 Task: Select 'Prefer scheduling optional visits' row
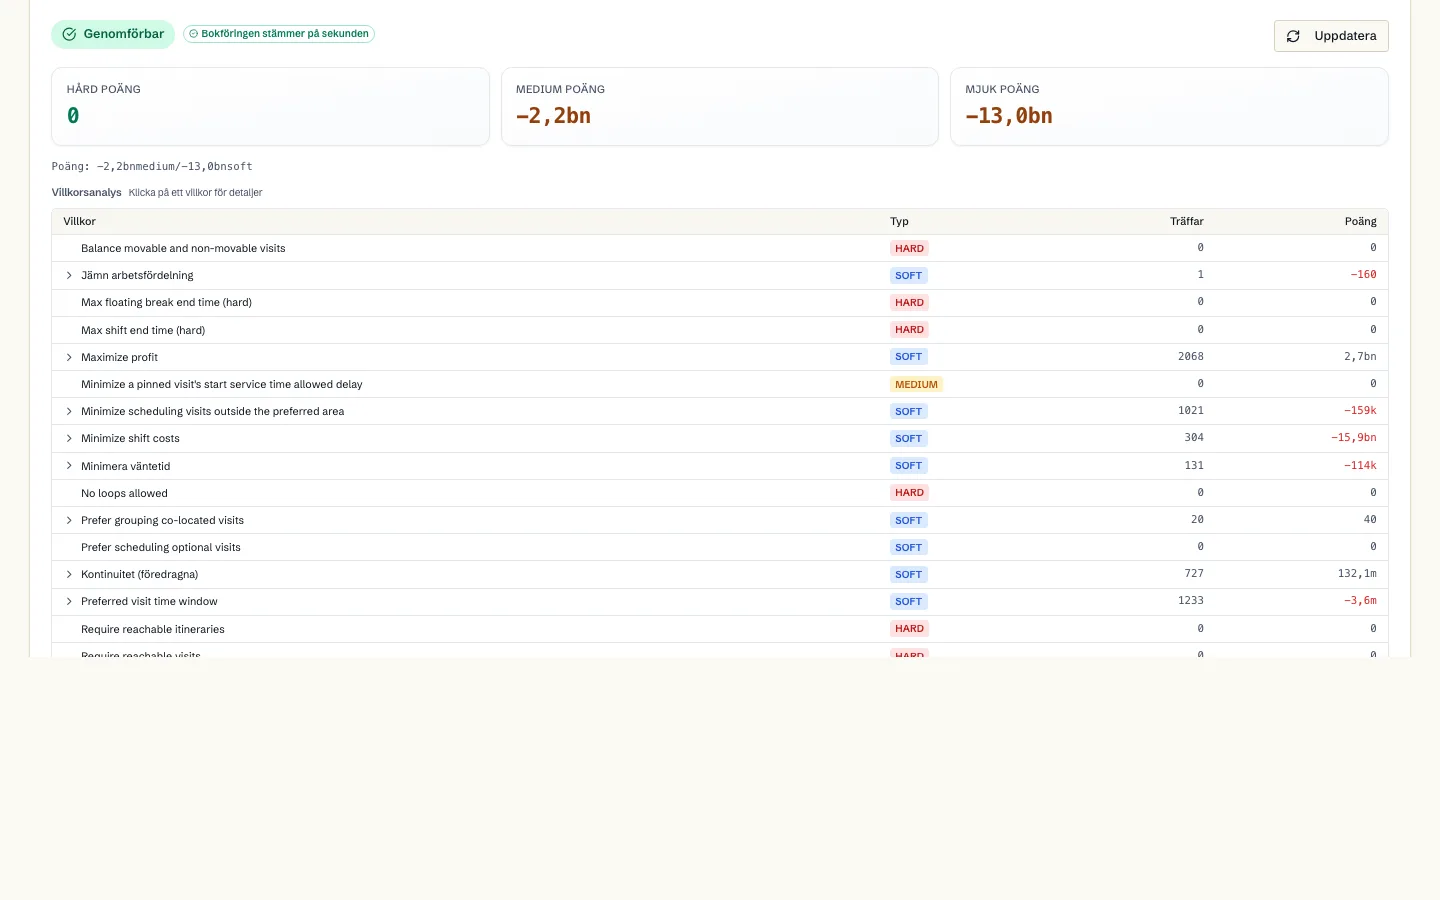click(x=720, y=548)
